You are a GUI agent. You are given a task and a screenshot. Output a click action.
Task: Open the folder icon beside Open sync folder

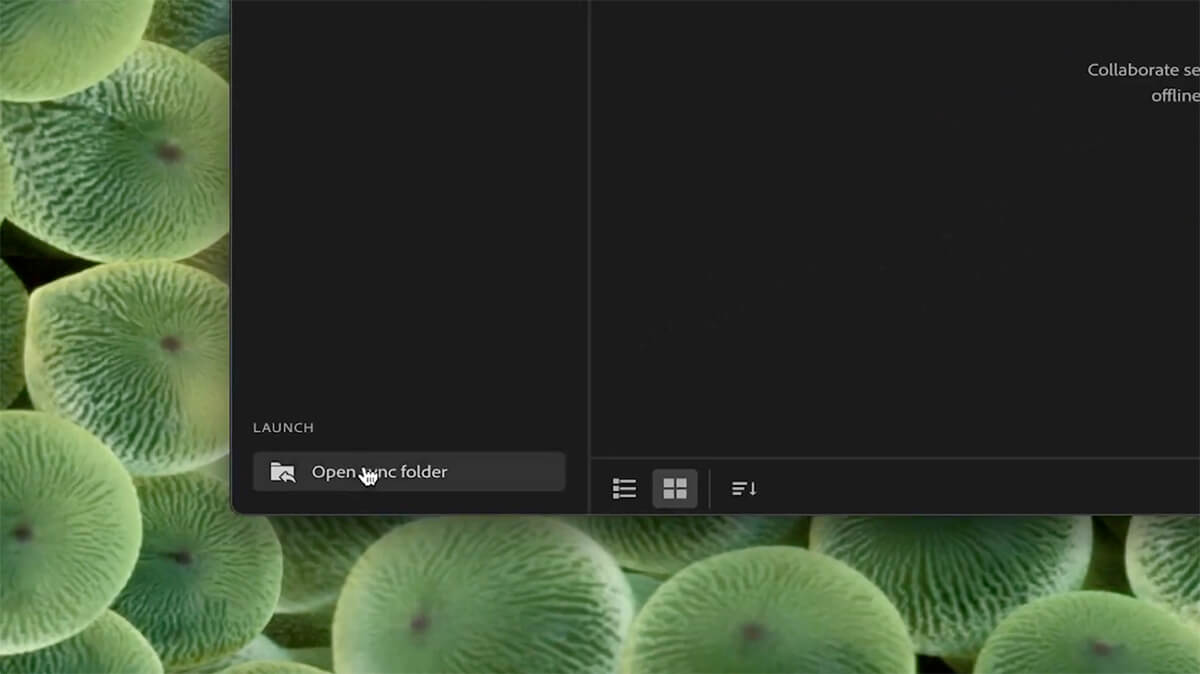click(283, 471)
